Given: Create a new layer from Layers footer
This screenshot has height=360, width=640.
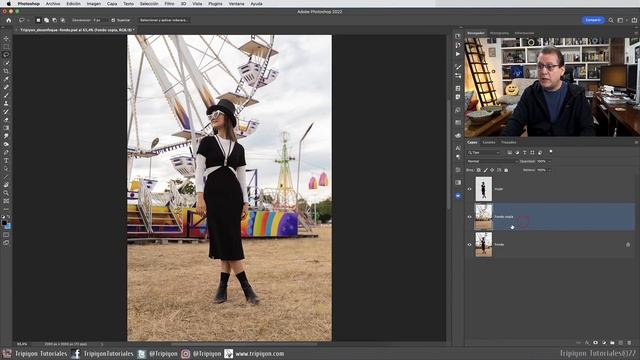Looking at the screenshot, I should pos(621,343).
